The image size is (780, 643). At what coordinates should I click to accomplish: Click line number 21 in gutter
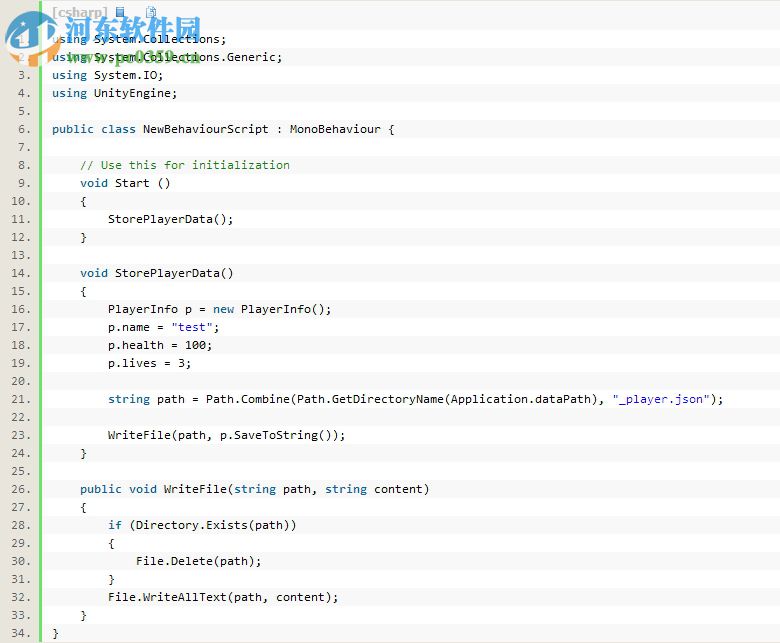pos(21,399)
